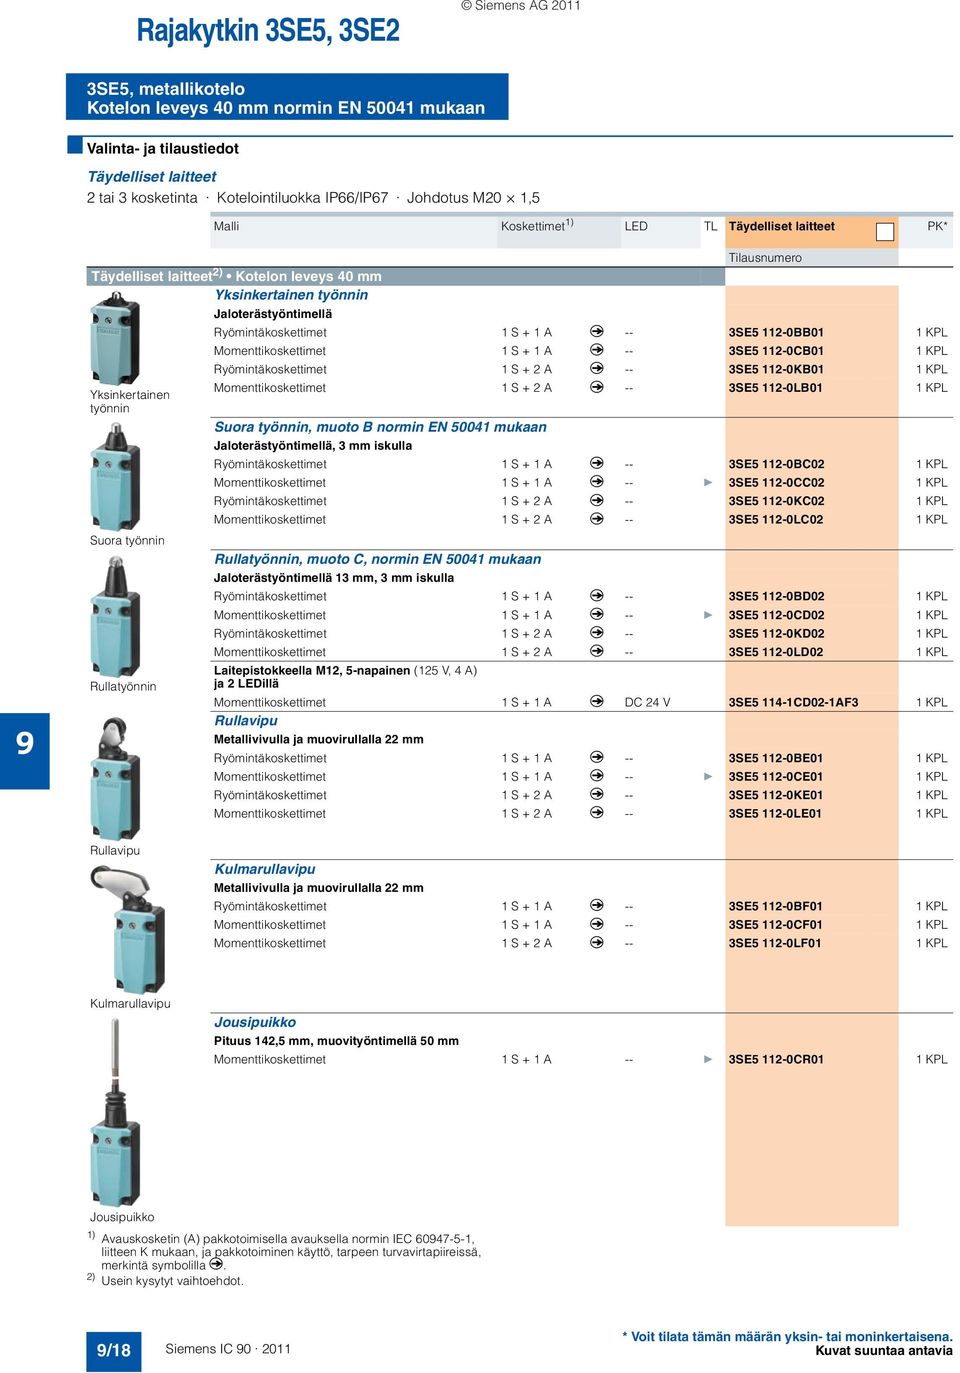Click positive-opening symbol in 3SE5 112-0LD02 row
The image size is (960, 1373).
click(597, 651)
